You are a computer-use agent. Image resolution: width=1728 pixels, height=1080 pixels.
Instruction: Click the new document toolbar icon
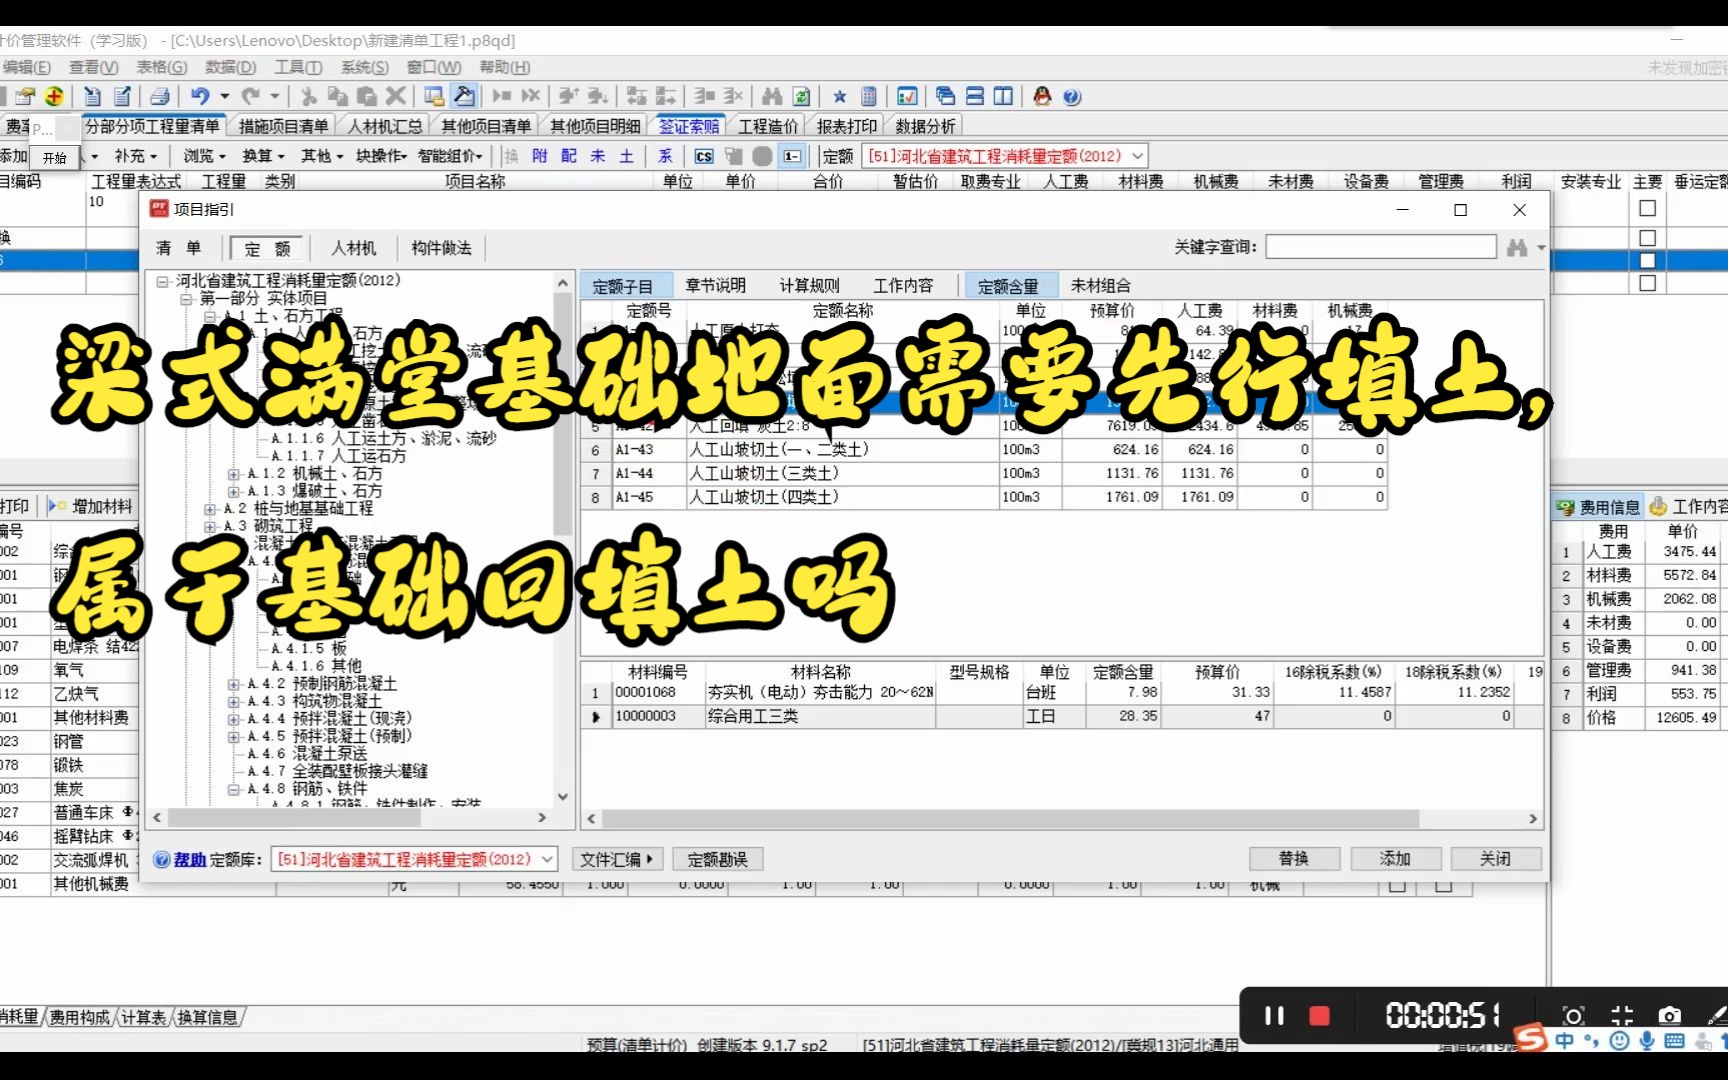(x=92, y=96)
